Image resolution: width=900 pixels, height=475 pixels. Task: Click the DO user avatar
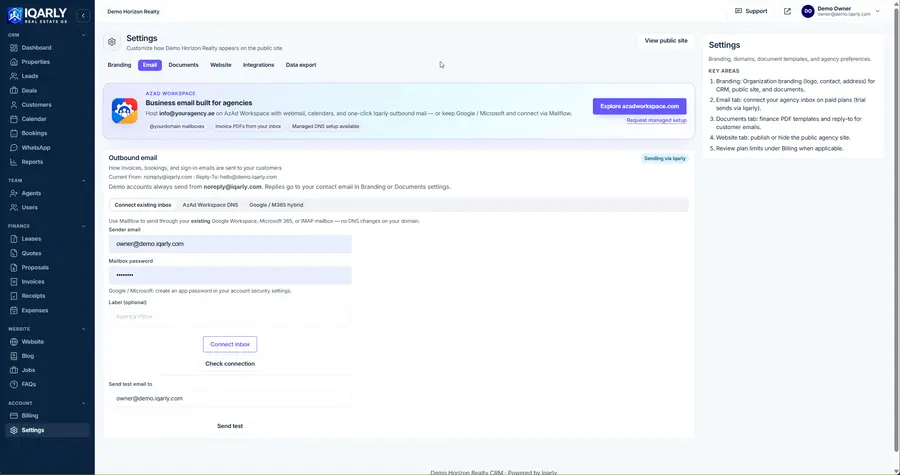click(x=808, y=11)
